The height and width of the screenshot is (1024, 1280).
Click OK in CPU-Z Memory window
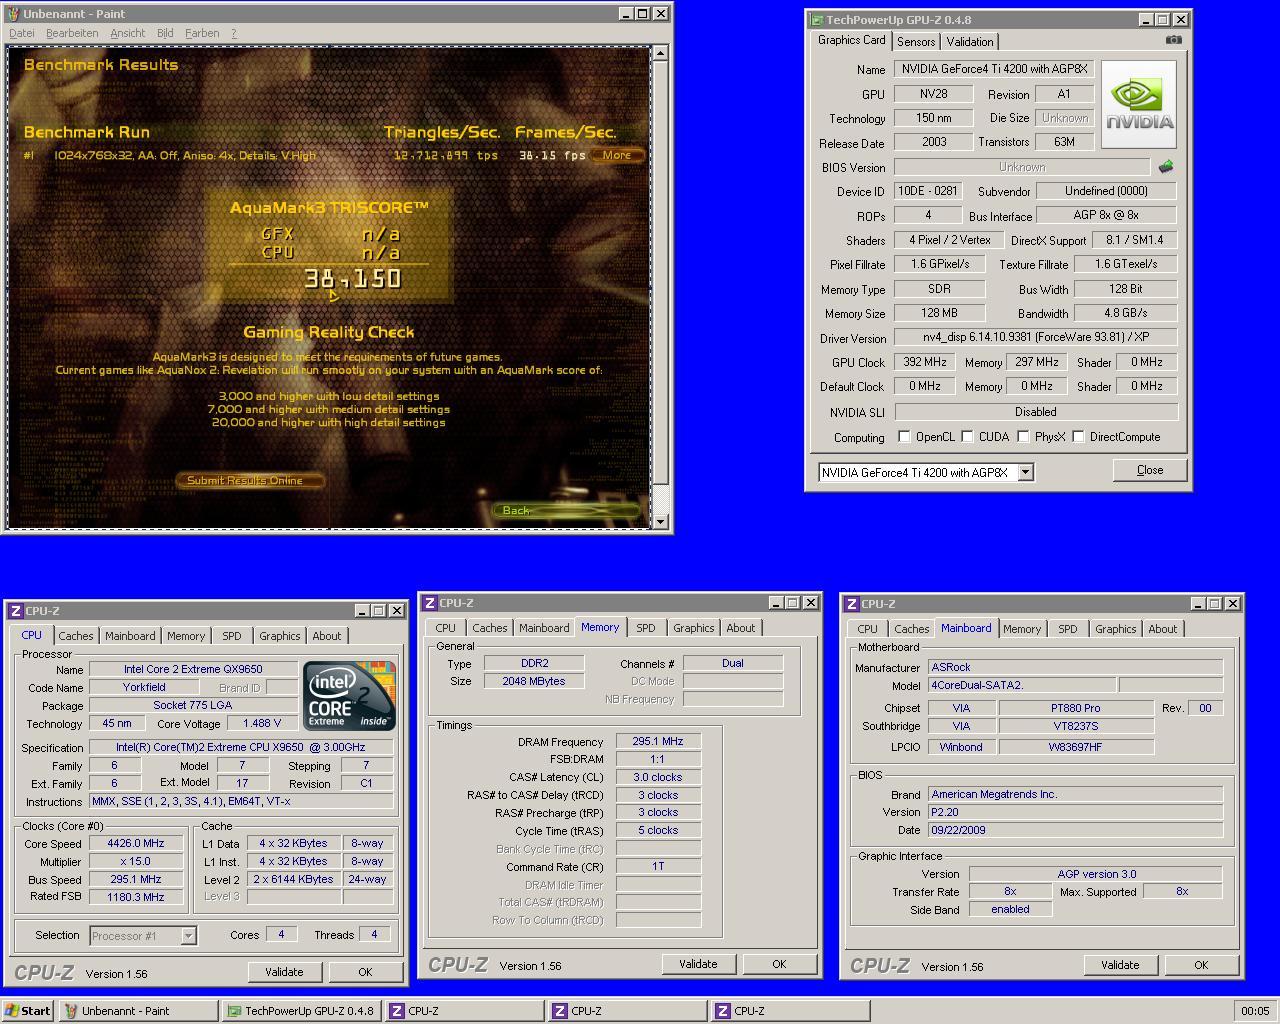click(x=779, y=964)
